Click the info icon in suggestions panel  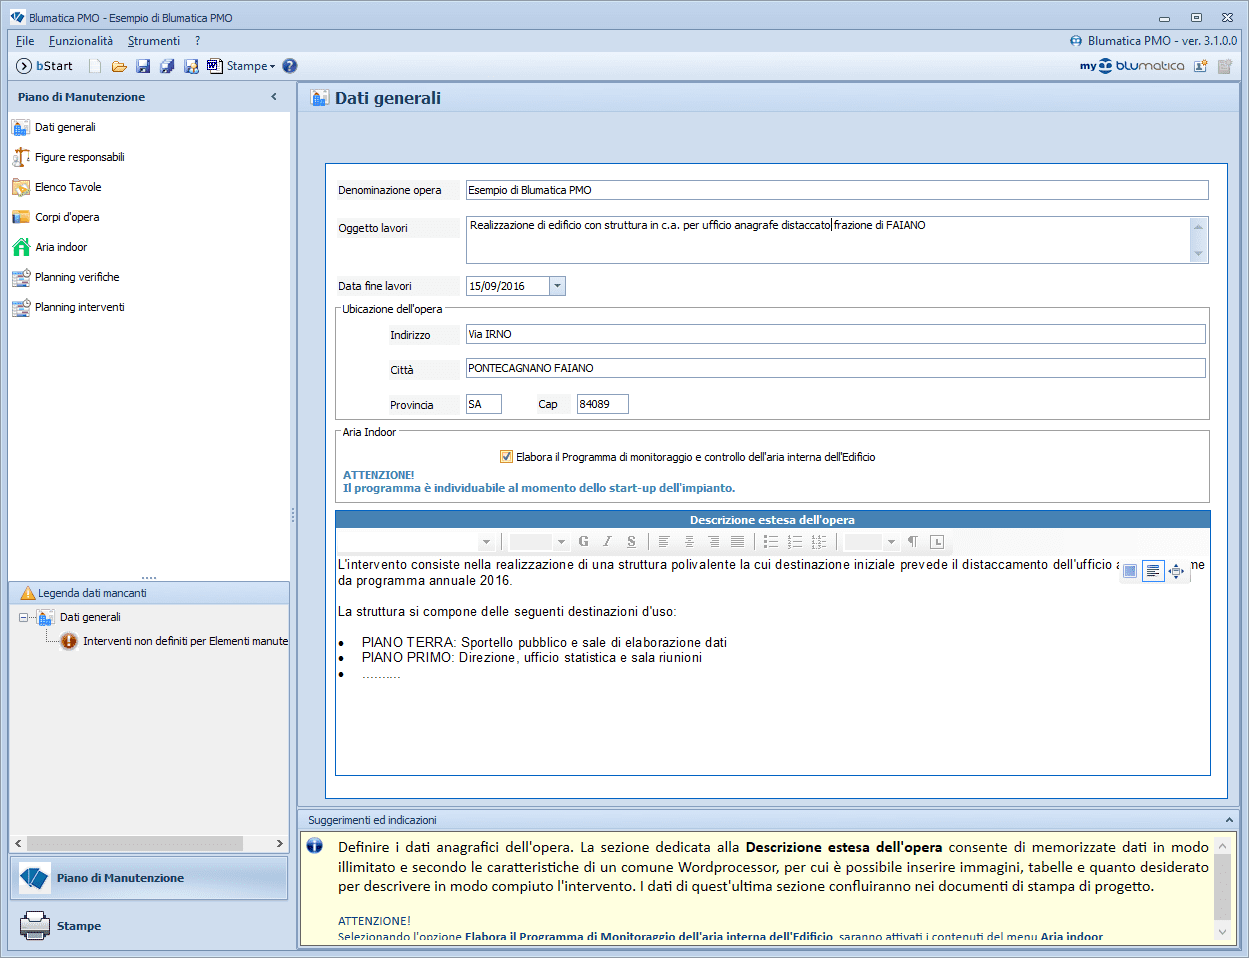[315, 846]
